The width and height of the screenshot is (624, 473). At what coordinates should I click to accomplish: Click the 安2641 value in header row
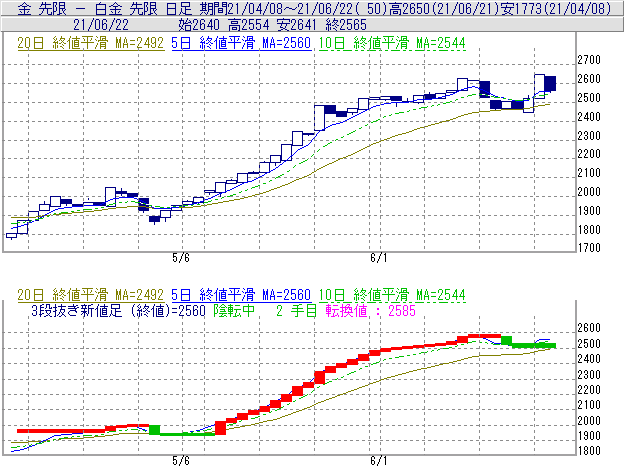(297, 25)
